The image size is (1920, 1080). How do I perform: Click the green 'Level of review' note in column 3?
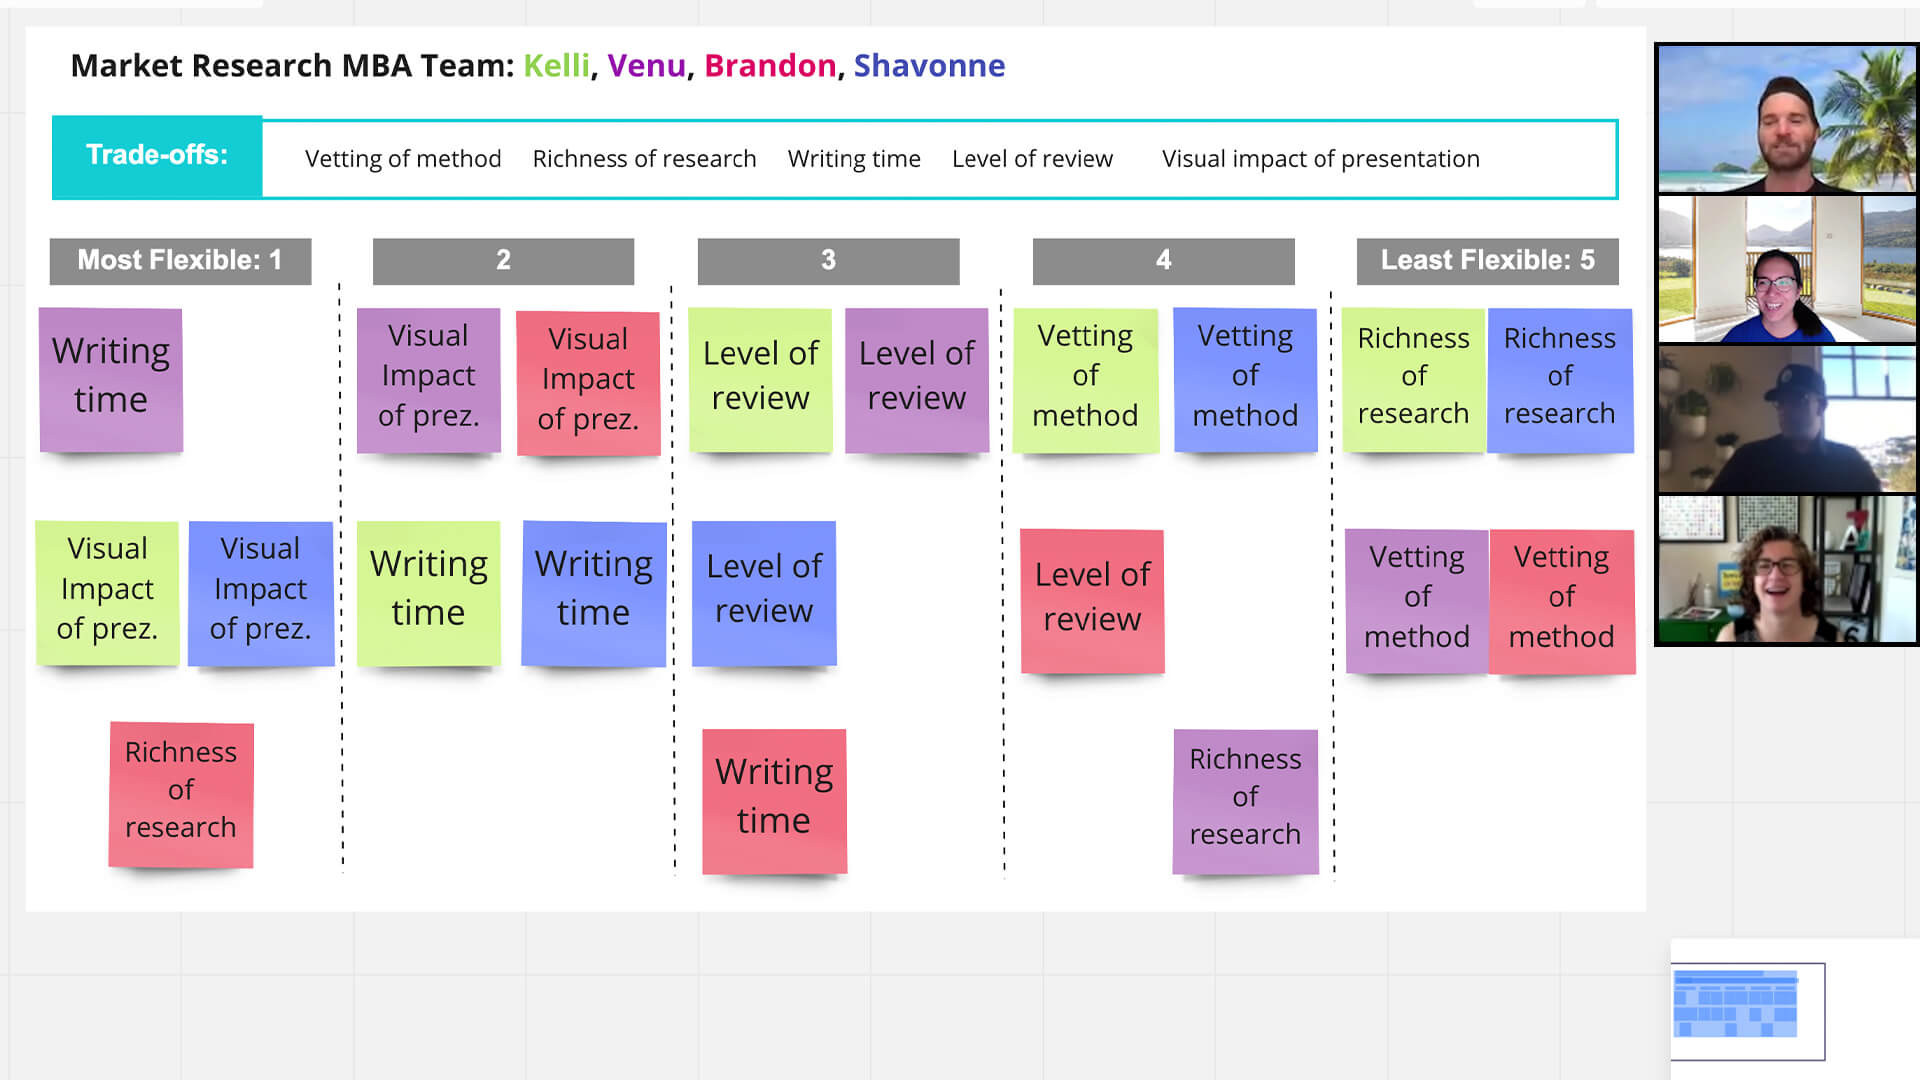pyautogui.click(x=762, y=375)
